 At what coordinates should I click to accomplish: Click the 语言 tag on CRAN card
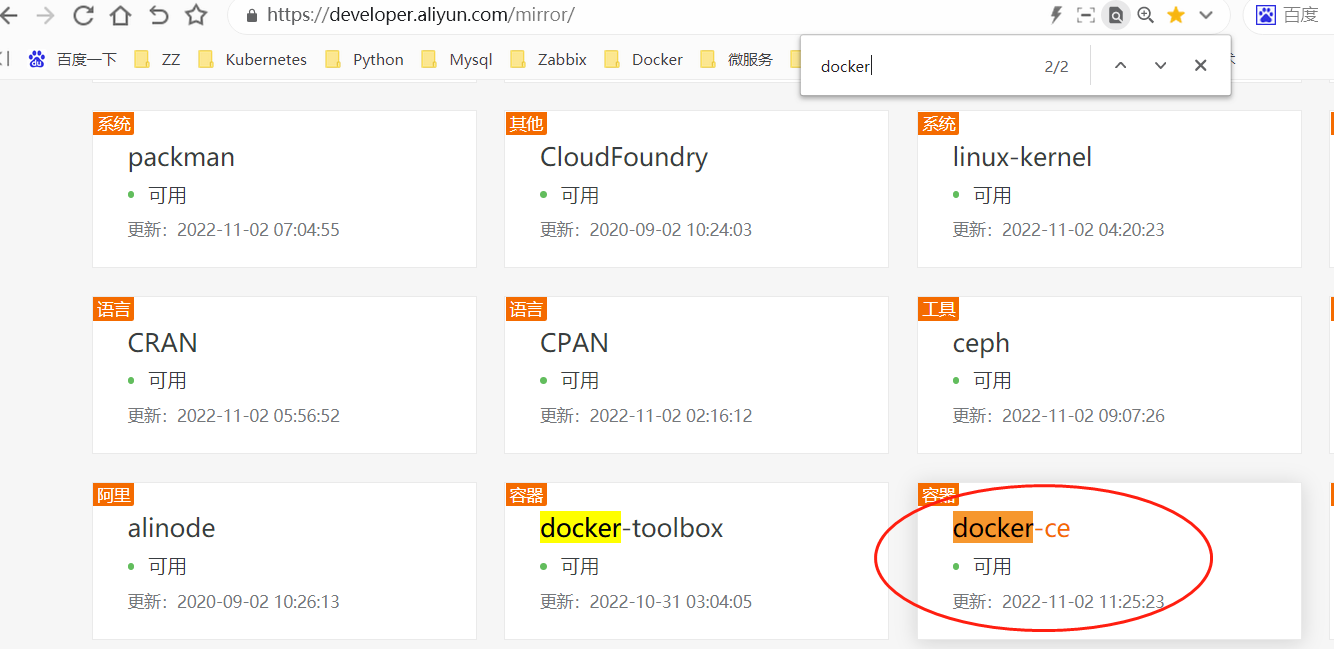[114, 310]
